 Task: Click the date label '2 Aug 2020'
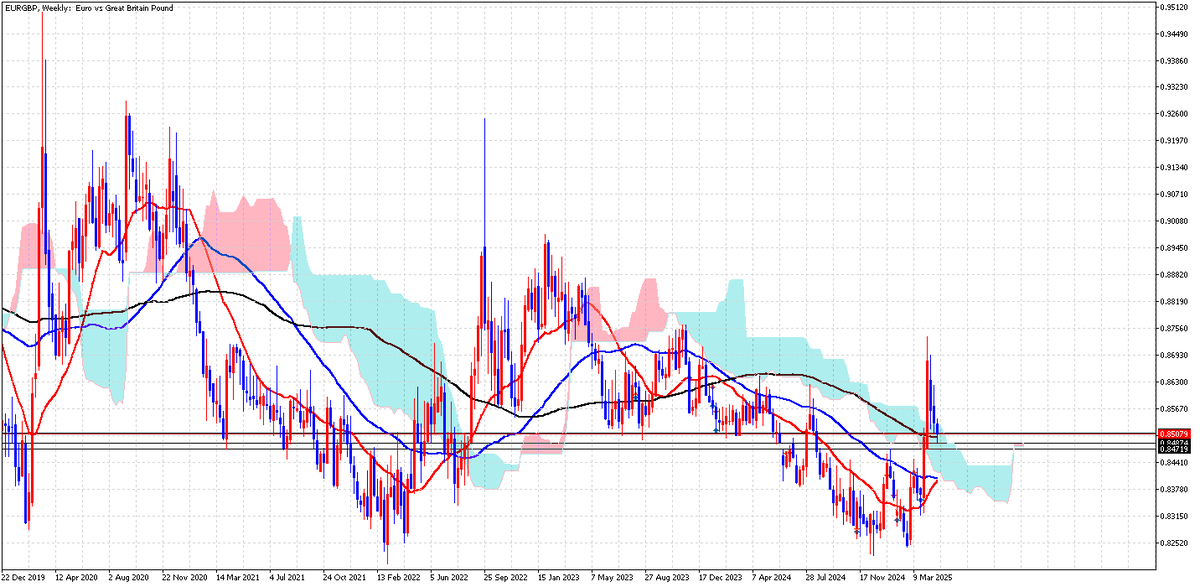coord(129,578)
